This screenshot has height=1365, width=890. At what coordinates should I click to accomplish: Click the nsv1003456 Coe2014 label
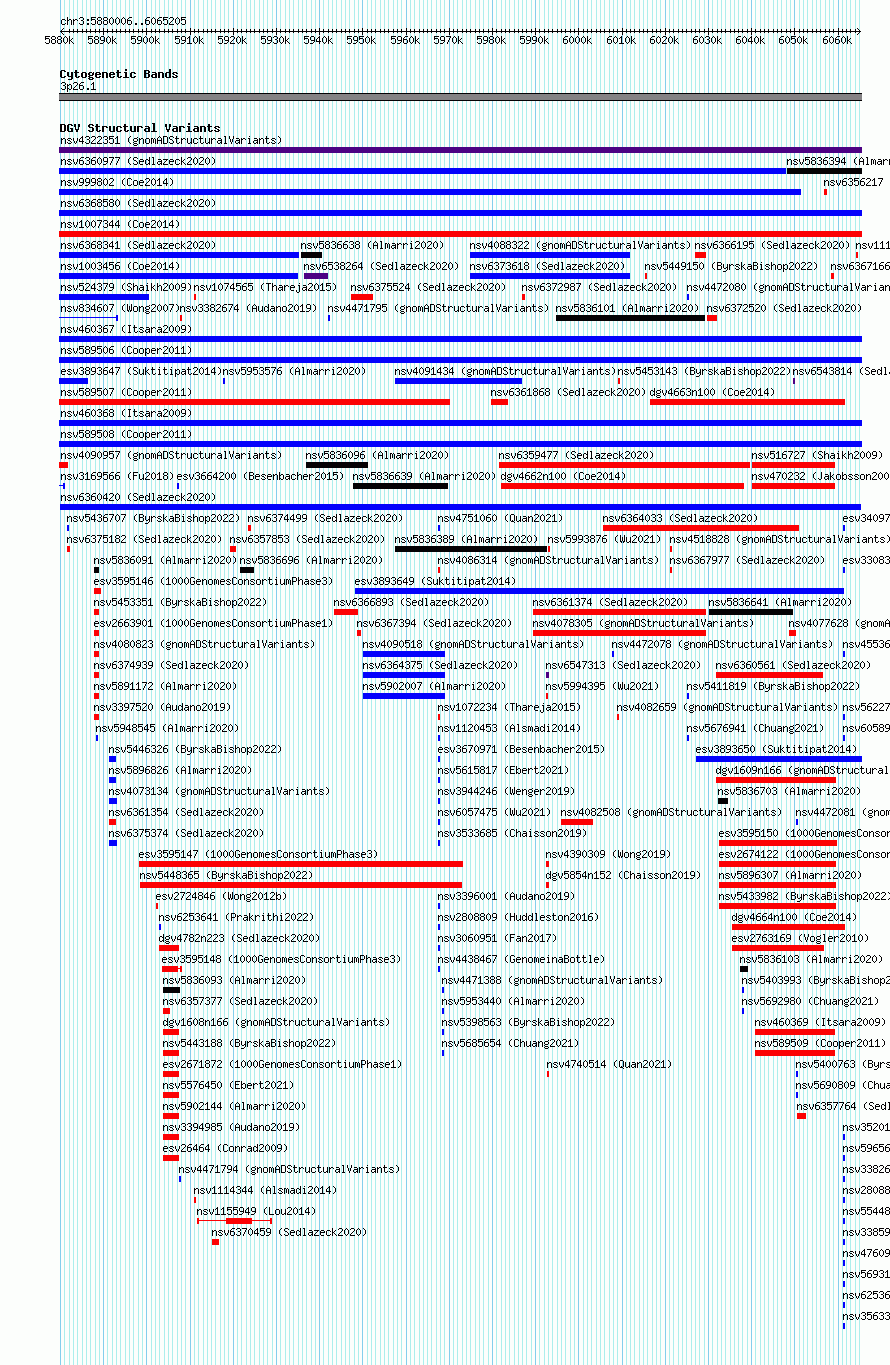(120, 267)
